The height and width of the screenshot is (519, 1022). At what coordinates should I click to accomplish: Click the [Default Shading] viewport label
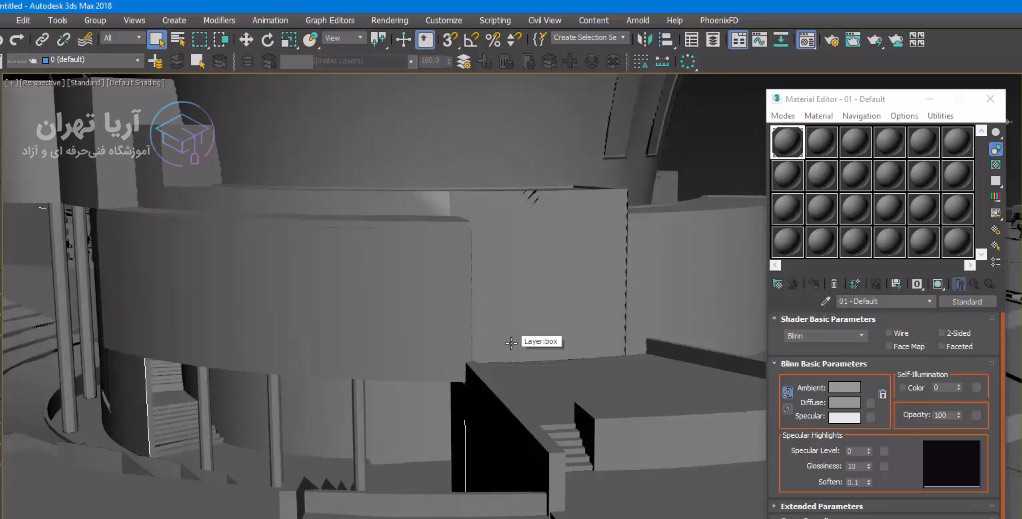pos(135,83)
